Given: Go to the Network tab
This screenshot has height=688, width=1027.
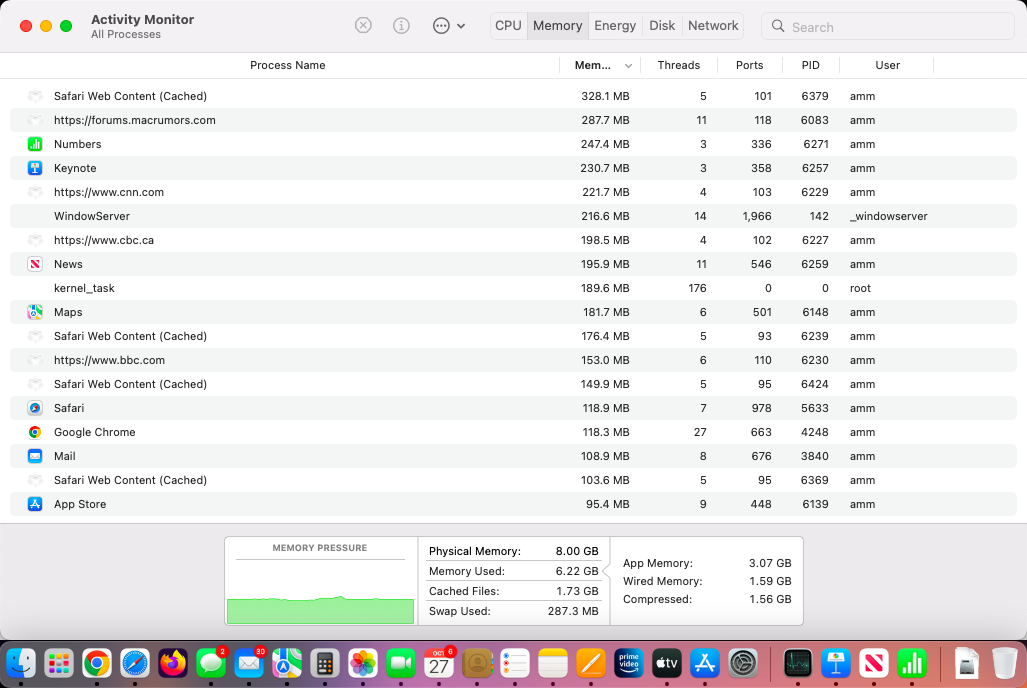Looking at the screenshot, I should [x=713, y=26].
